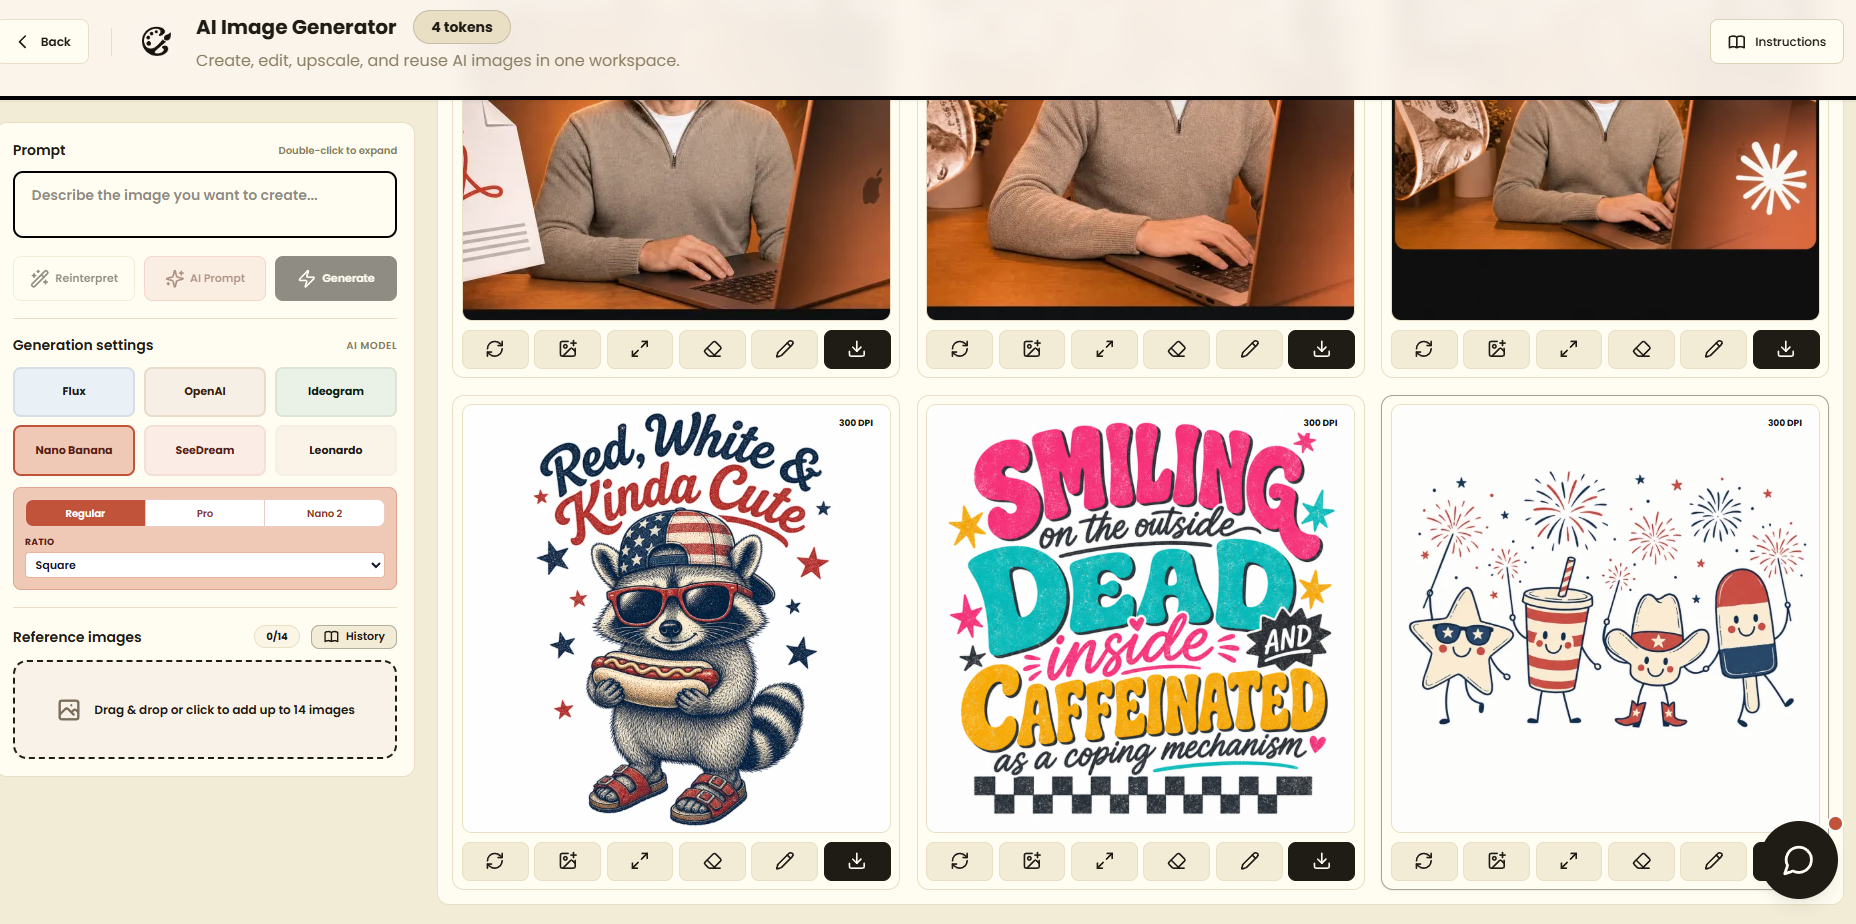
Task: Download the middle laptop photo
Action: [x=1322, y=349]
